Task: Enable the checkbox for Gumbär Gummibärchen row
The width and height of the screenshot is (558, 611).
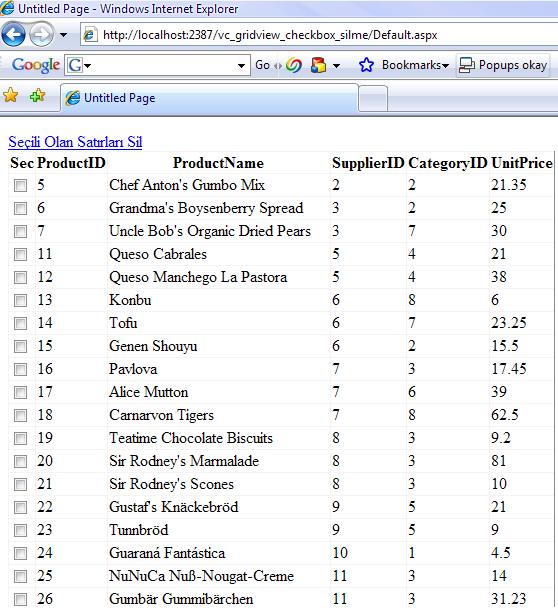Action: 20,599
